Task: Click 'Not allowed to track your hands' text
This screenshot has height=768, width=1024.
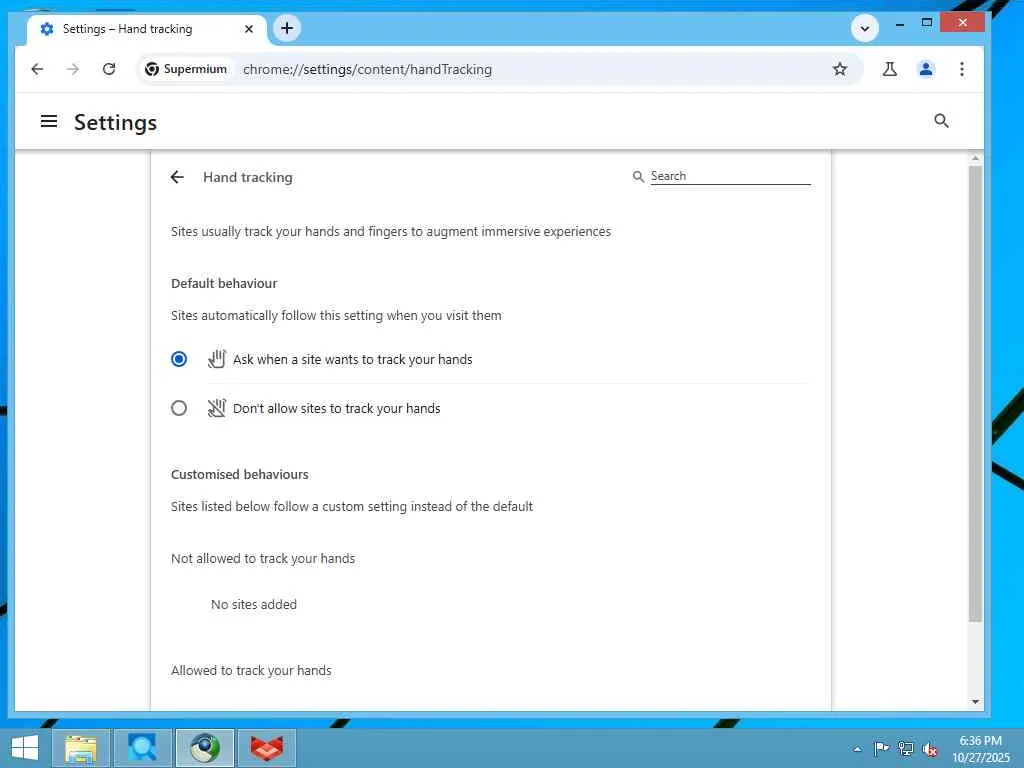Action: (x=263, y=559)
